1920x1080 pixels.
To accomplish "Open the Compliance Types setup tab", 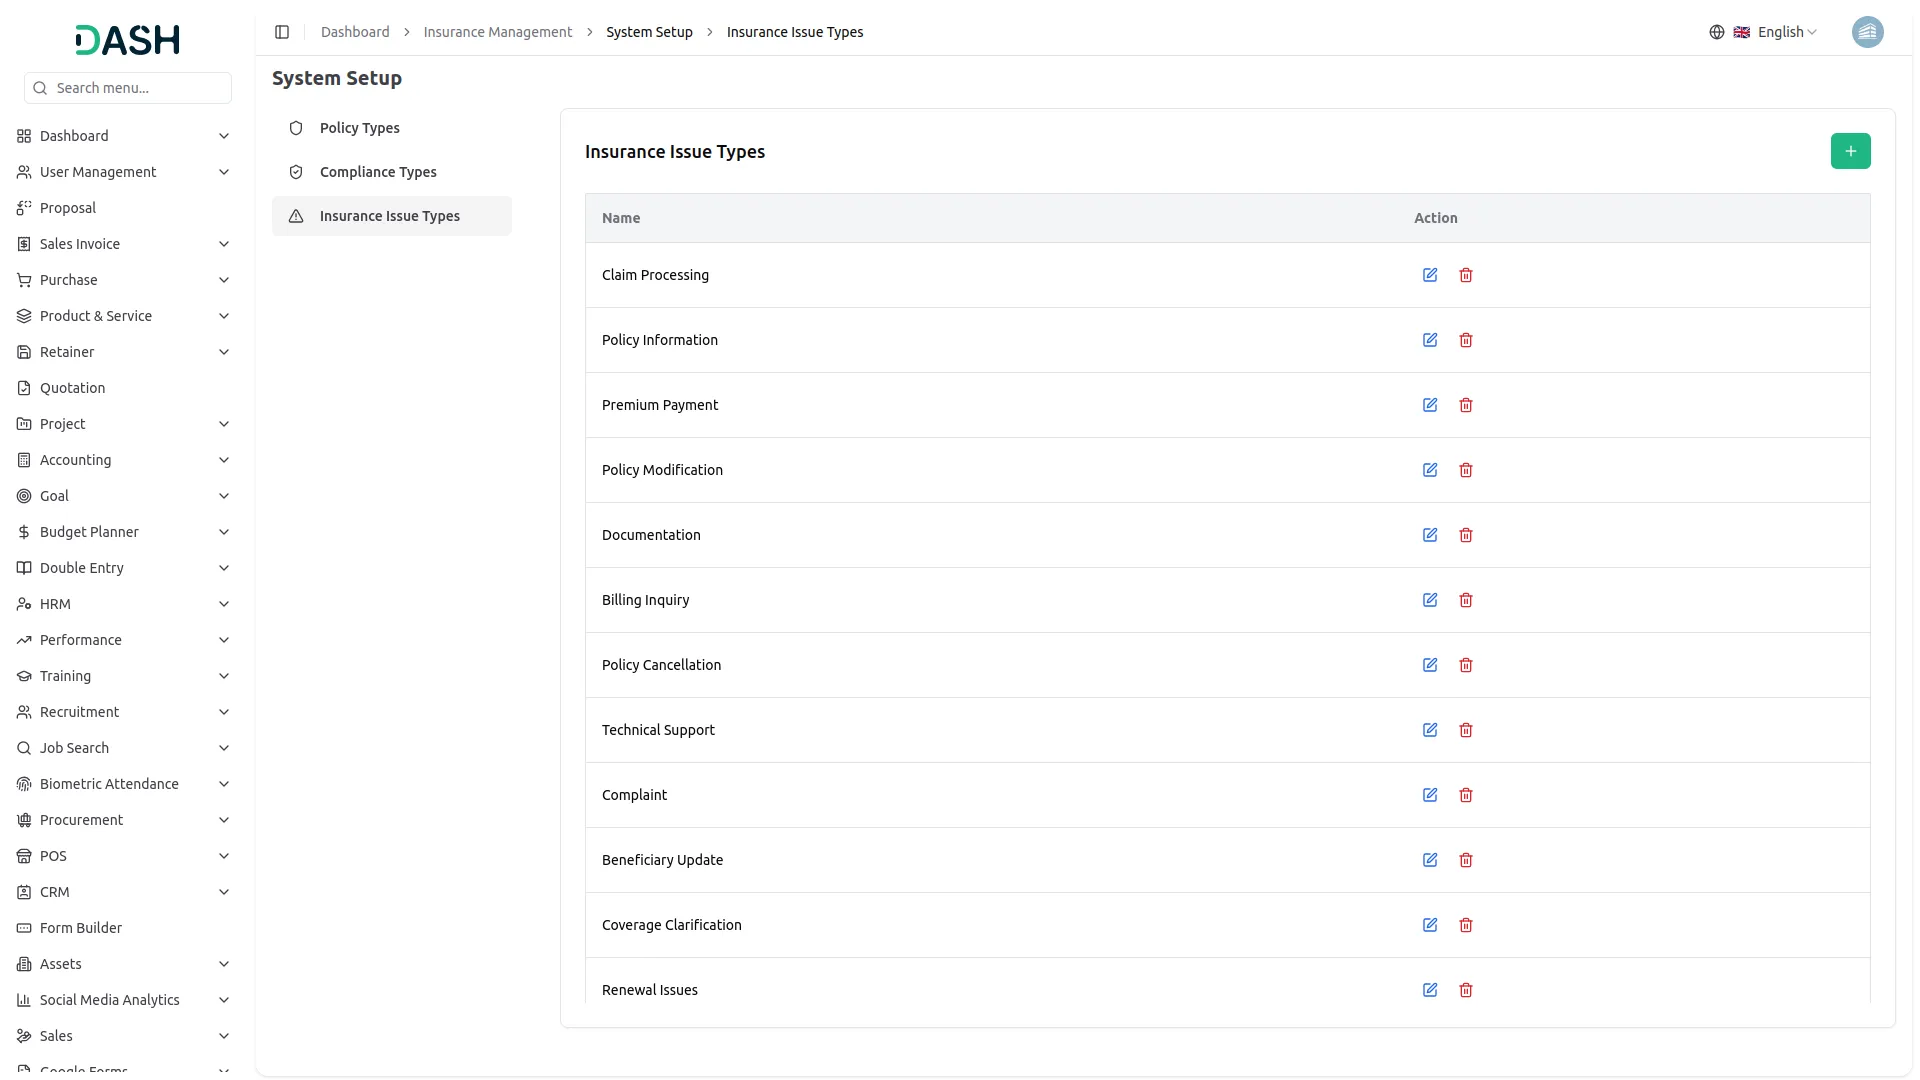I will (x=378, y=172).
